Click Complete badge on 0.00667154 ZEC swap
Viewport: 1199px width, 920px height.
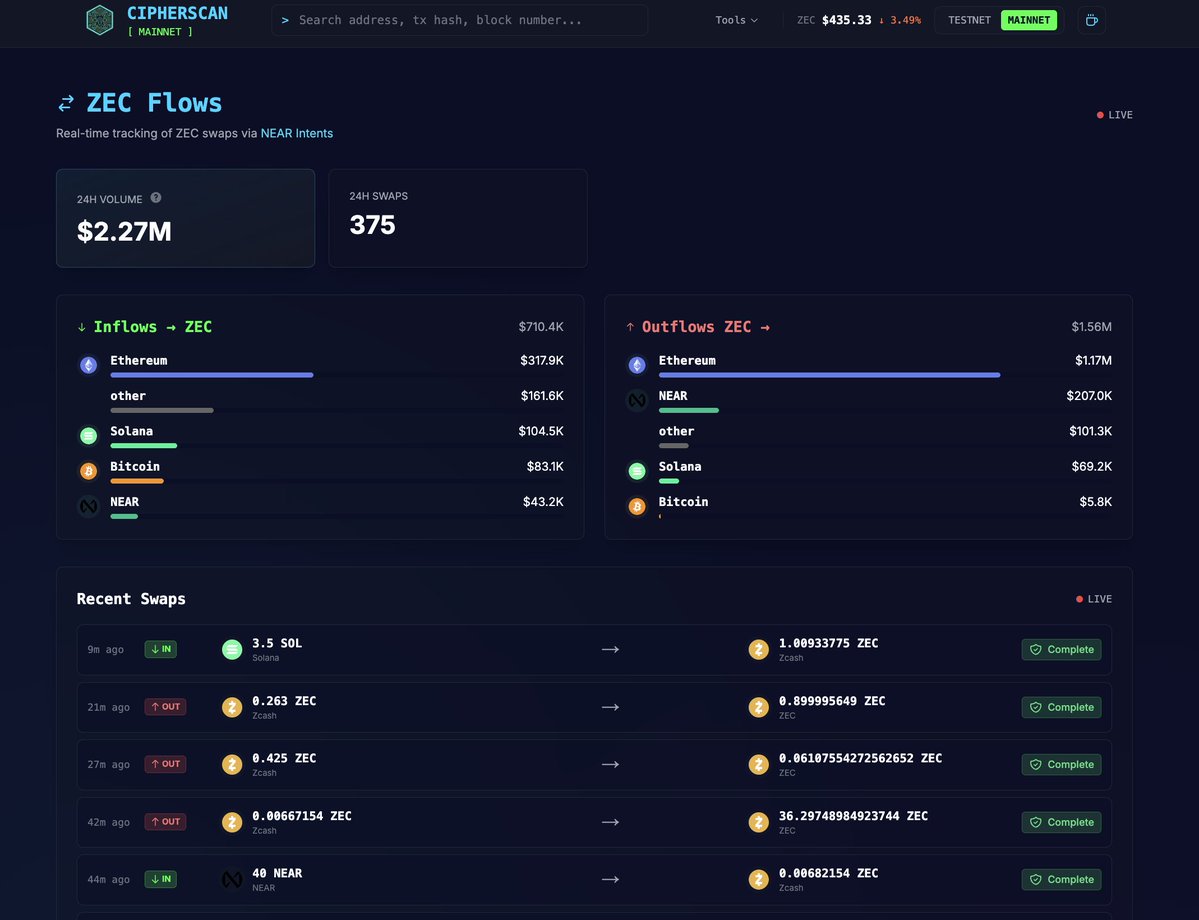point(1061,822)
